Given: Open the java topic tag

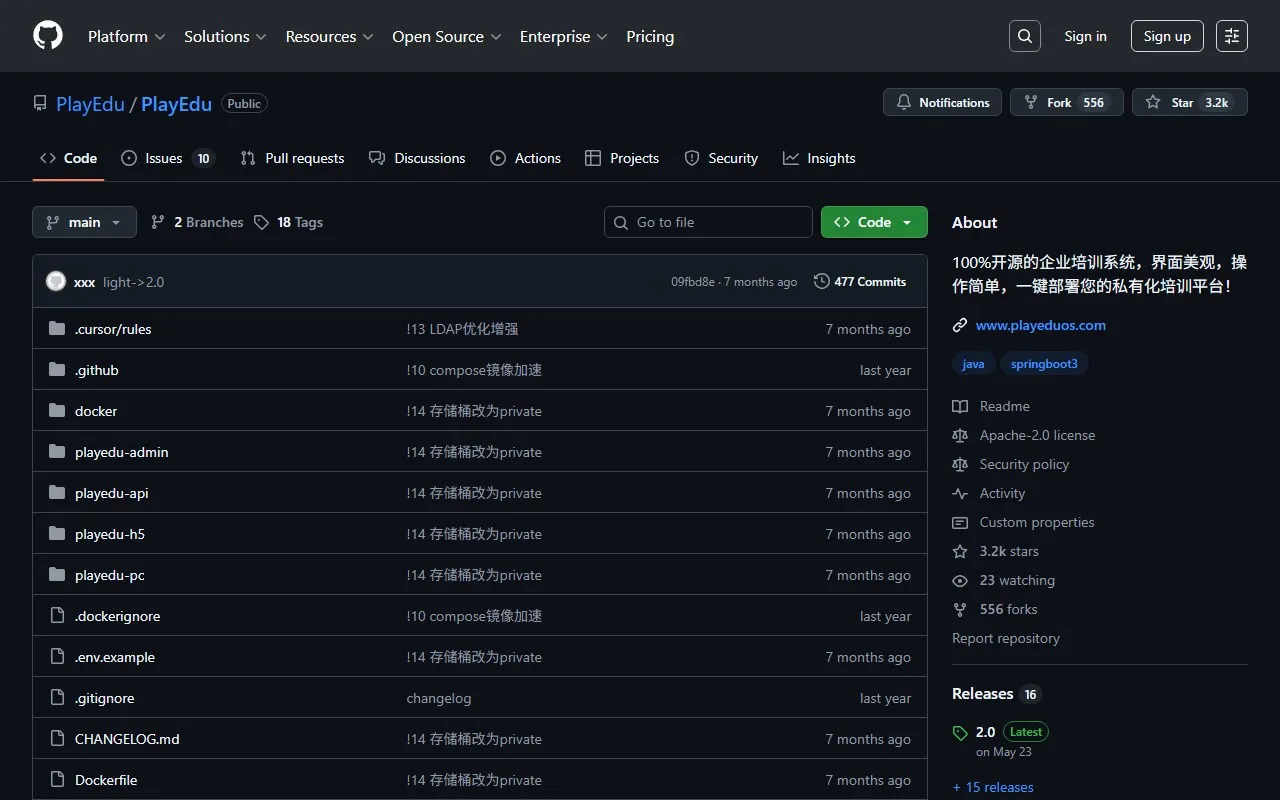Looking at the screenshot, I should (x=973, y=364).
